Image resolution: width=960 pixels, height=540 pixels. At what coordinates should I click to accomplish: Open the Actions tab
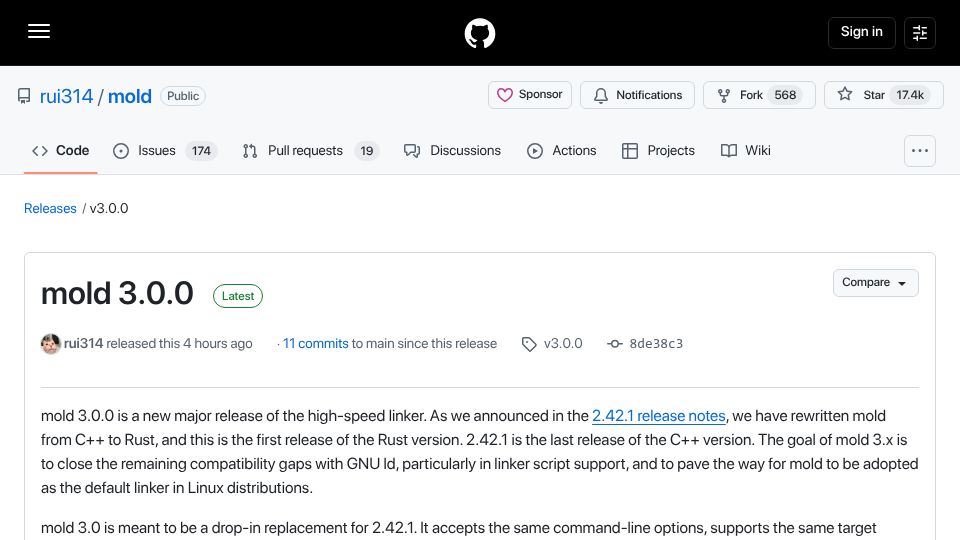point(561,151)
